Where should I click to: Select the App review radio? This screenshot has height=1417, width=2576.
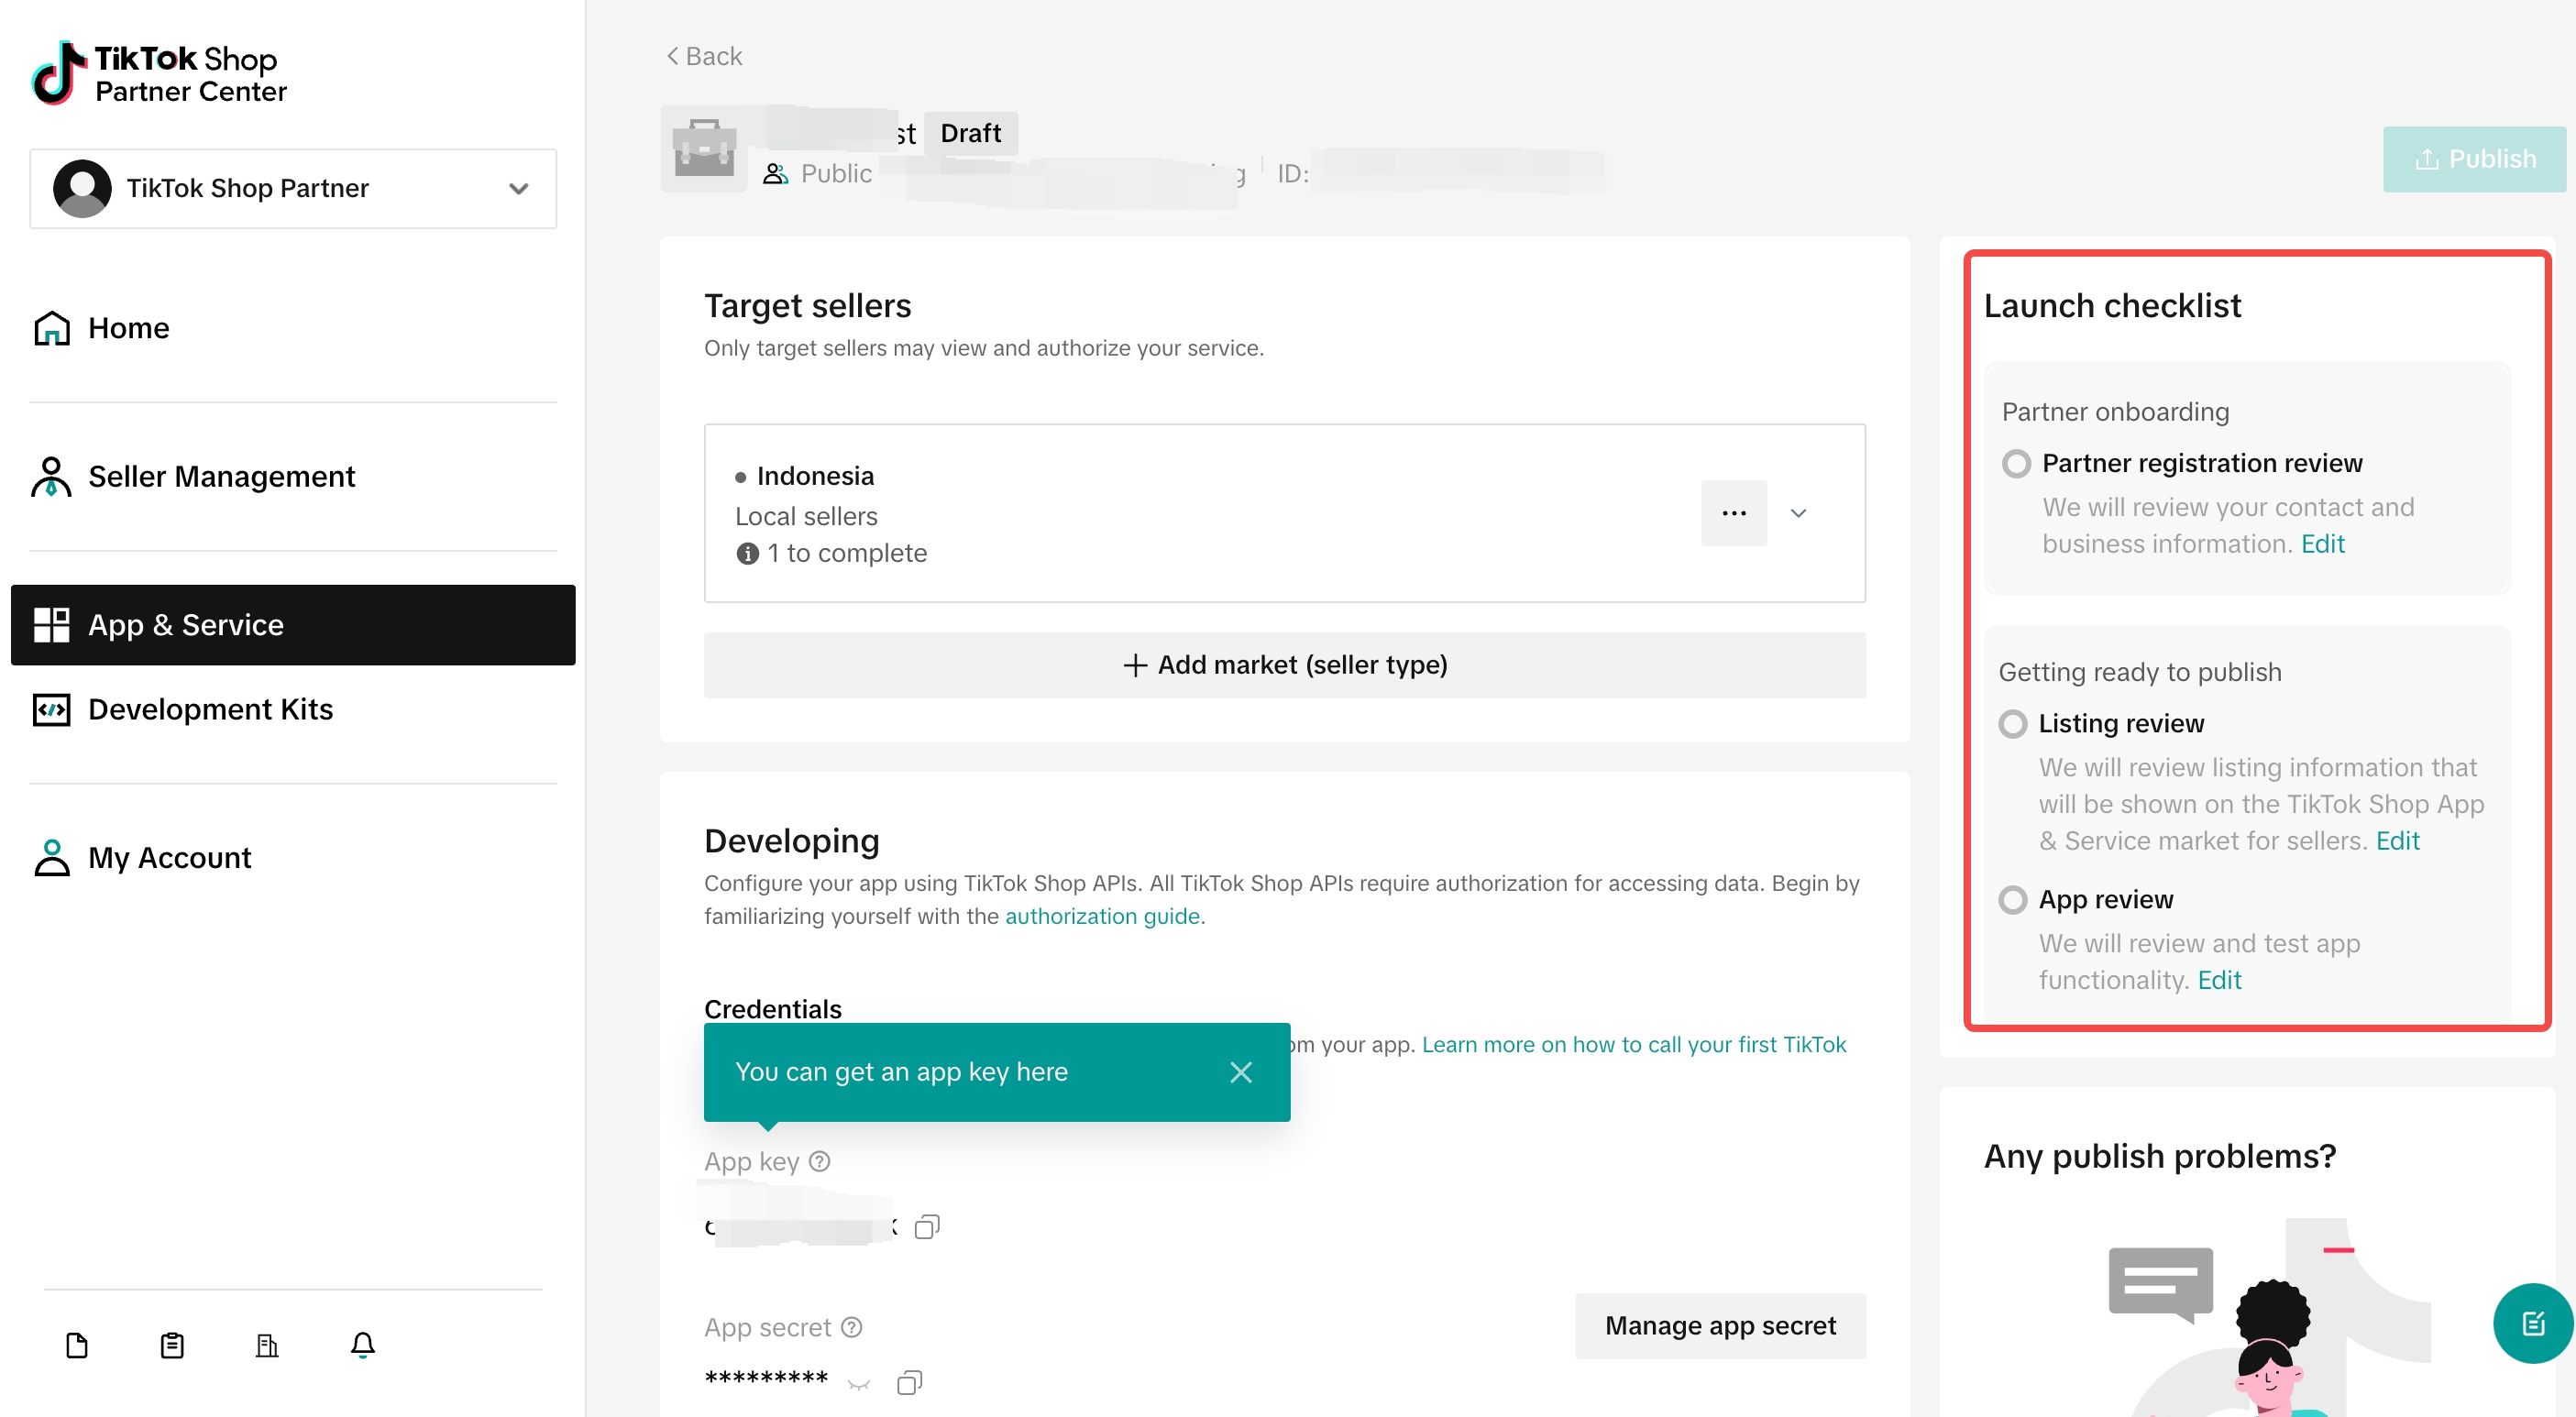pyautogui.click(x=2013, y=900)
